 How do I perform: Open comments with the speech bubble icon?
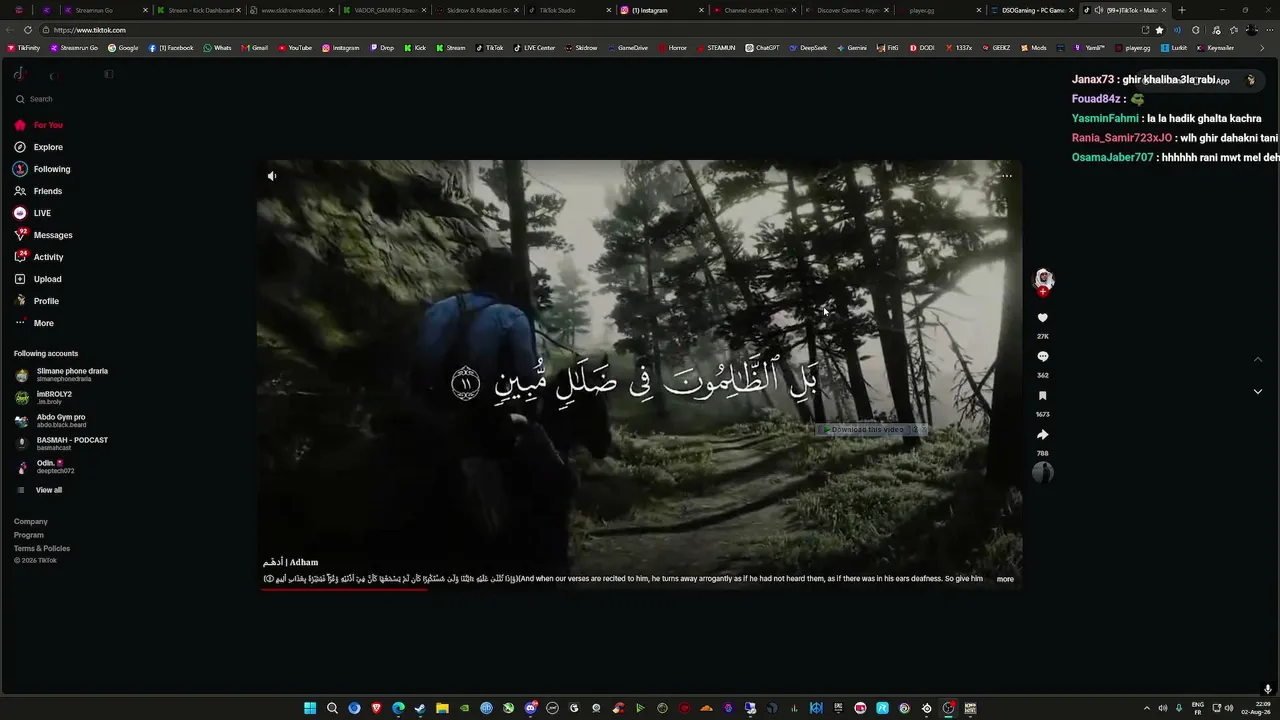[x=1042, y=357]
